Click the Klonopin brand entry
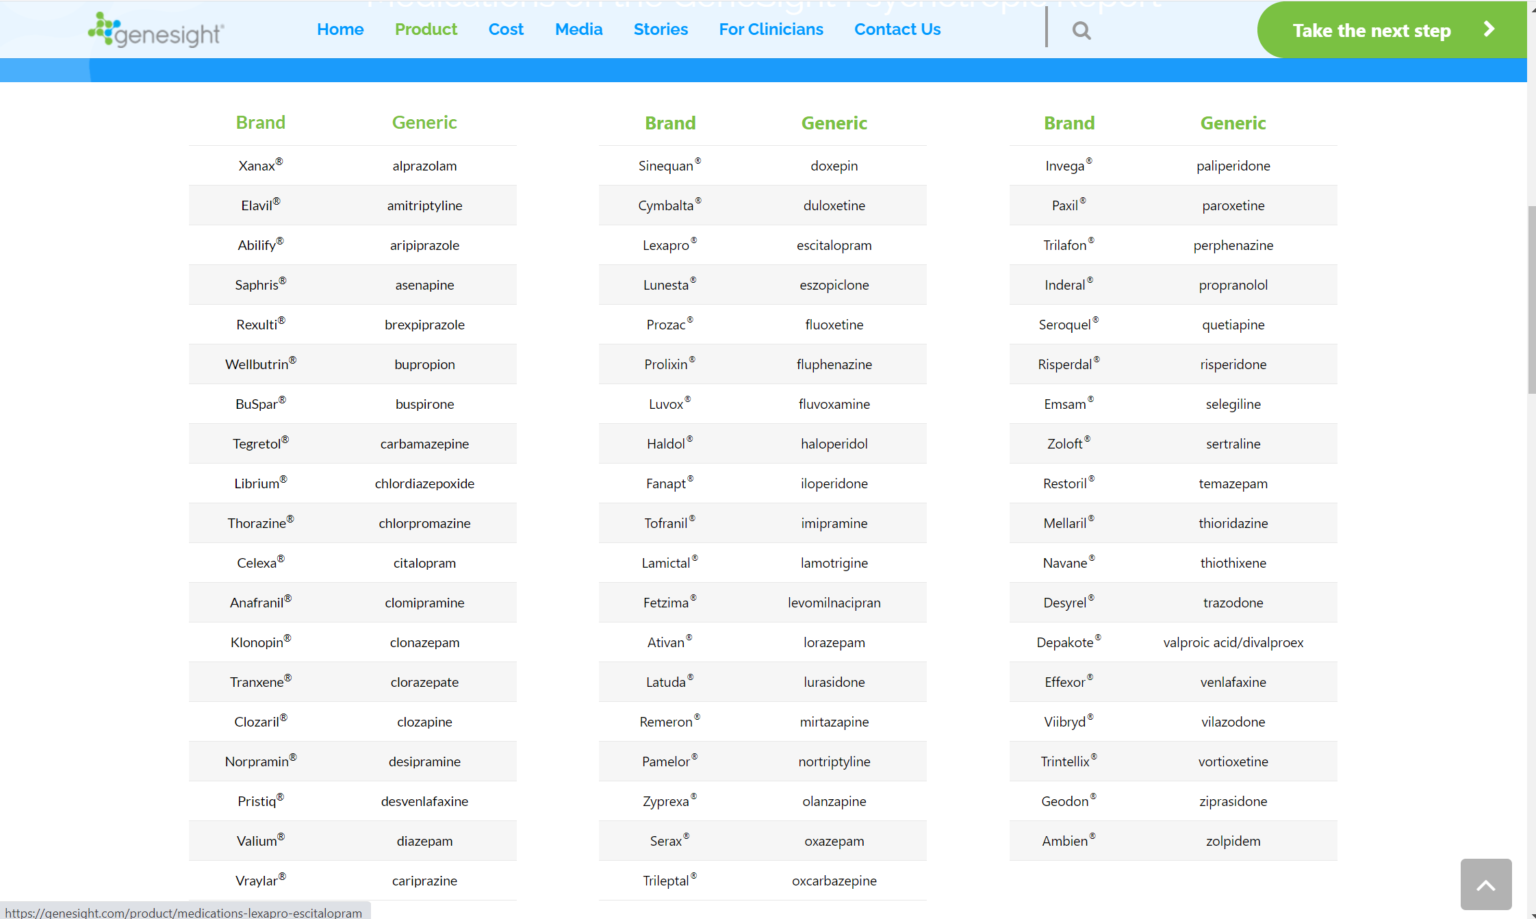Viewport: 1536px width, 919px height. click(x=260, y=642)
